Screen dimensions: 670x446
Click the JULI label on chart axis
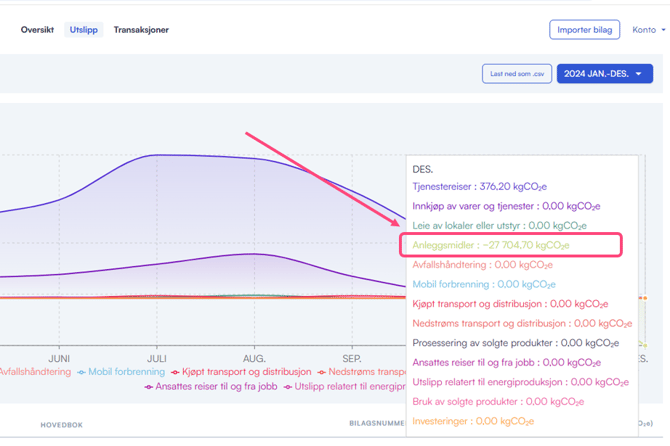pyautogui.click(x=157, y=356)
